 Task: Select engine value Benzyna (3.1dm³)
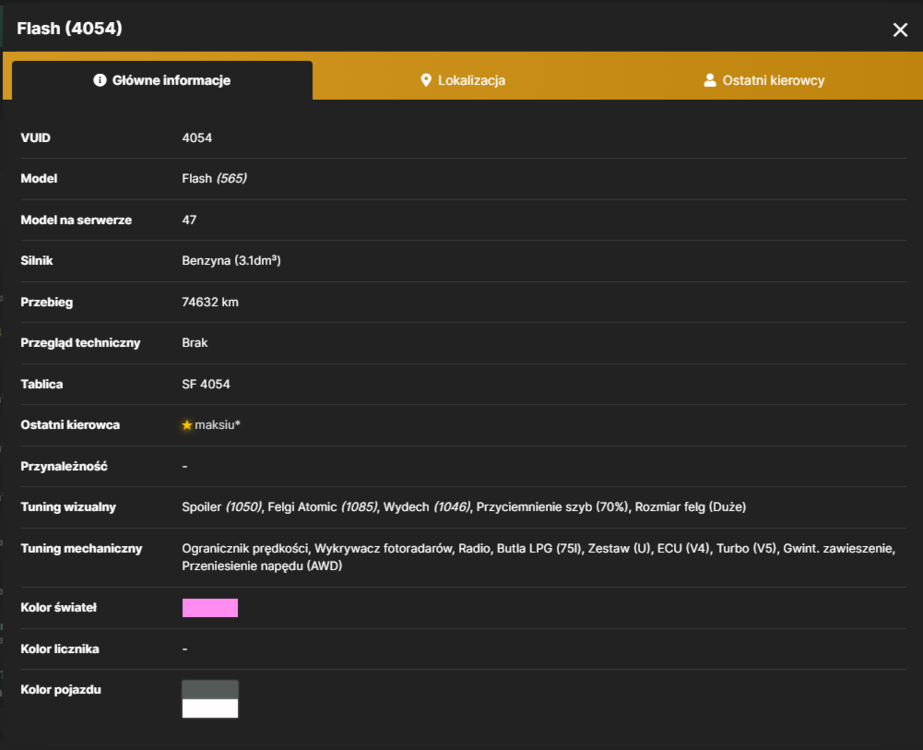click(231, 261)
